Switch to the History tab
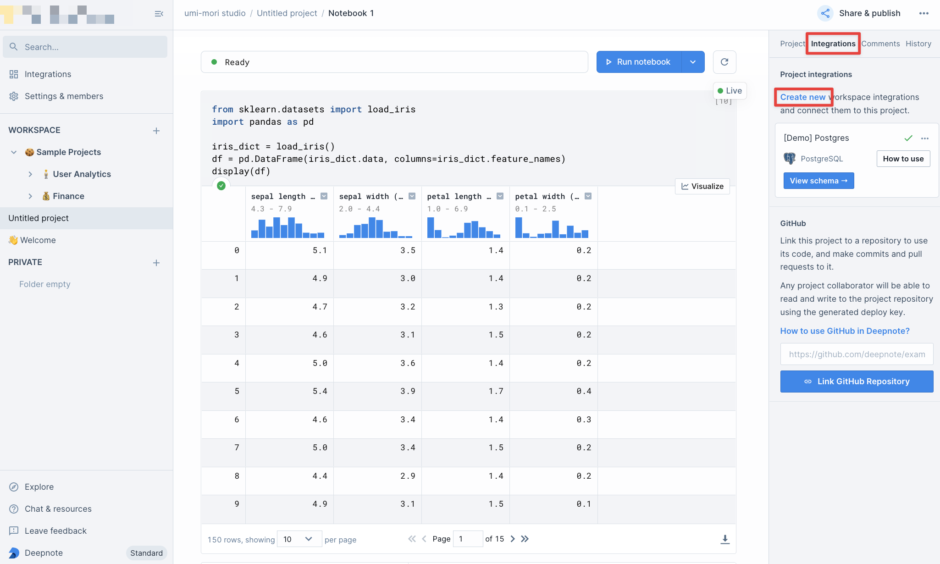The width and height of the screenshot is (940, 564). coord(918,44)
